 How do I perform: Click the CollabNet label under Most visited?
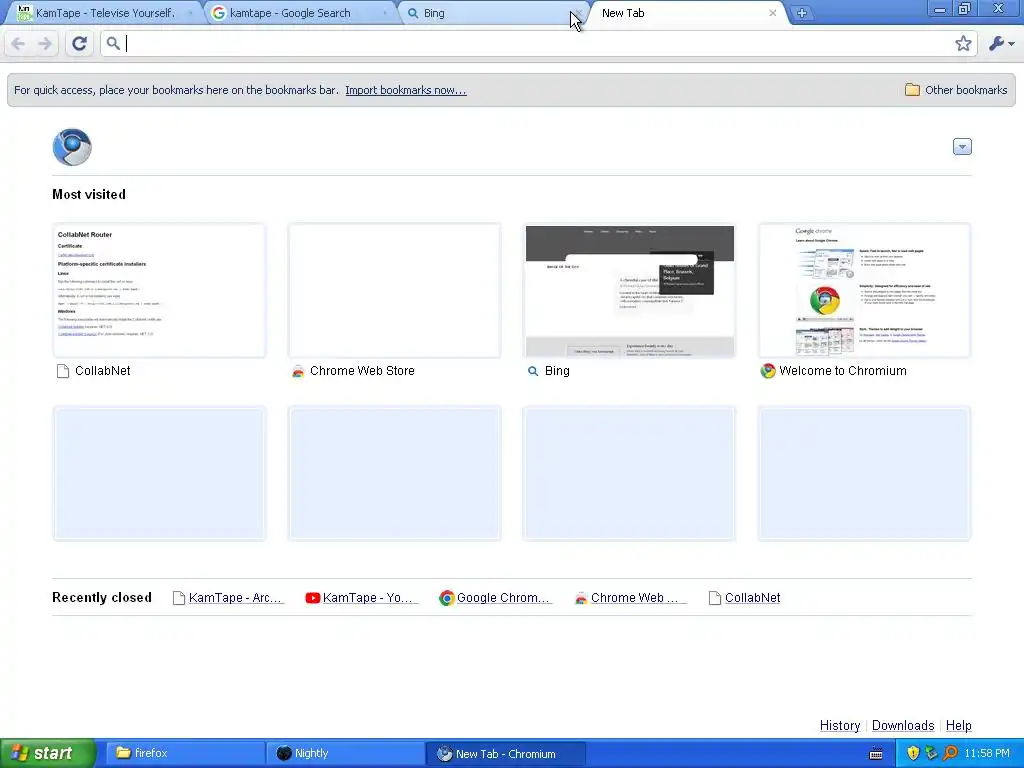coord(103,371)
